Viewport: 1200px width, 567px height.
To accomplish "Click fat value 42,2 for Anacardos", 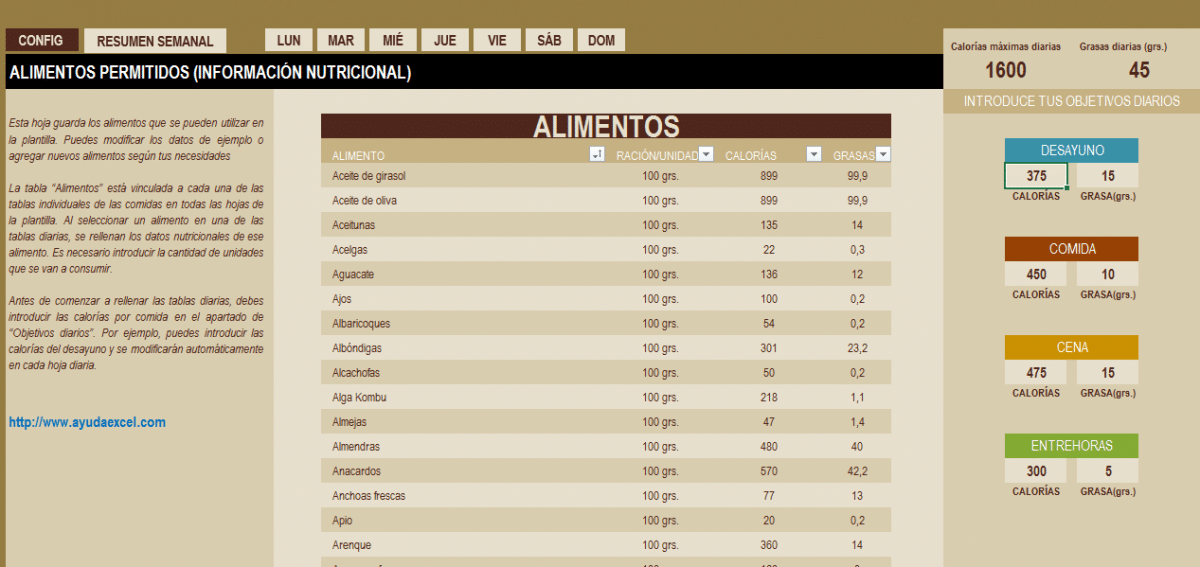I will click(857, 471).
